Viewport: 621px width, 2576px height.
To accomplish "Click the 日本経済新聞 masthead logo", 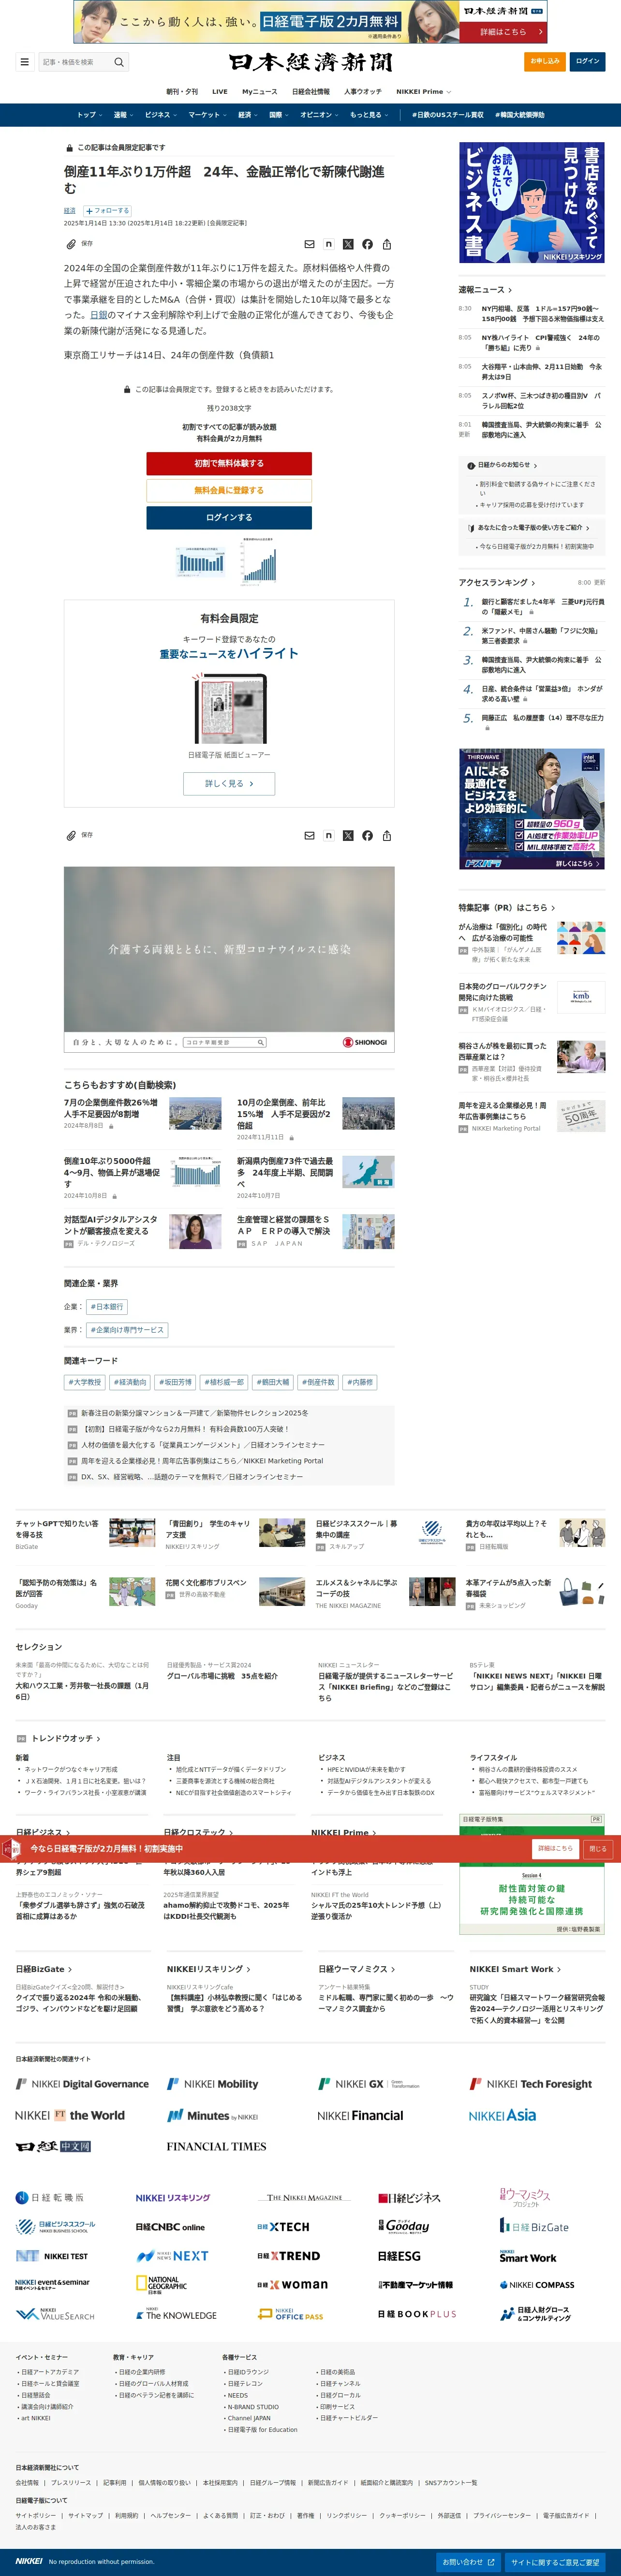I will (x=310, y=62).
